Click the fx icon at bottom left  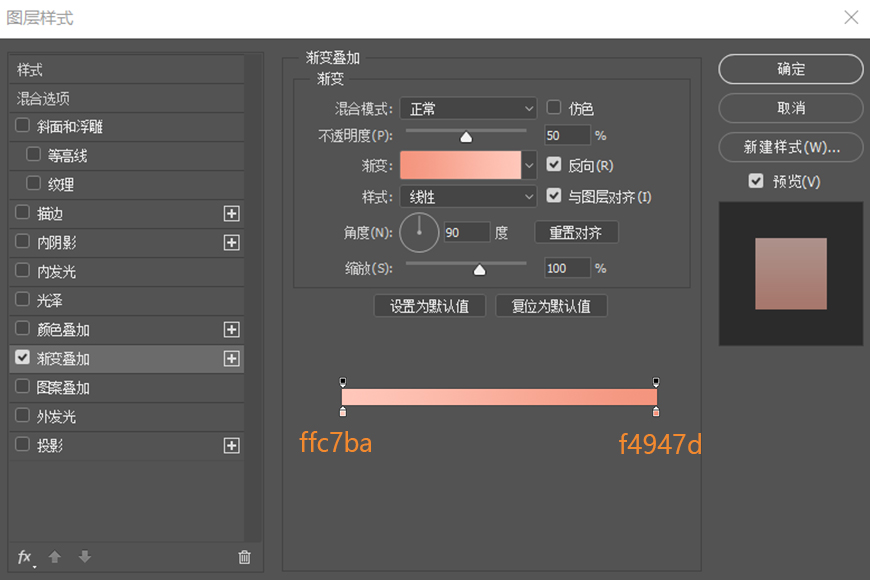coord(25,557)
